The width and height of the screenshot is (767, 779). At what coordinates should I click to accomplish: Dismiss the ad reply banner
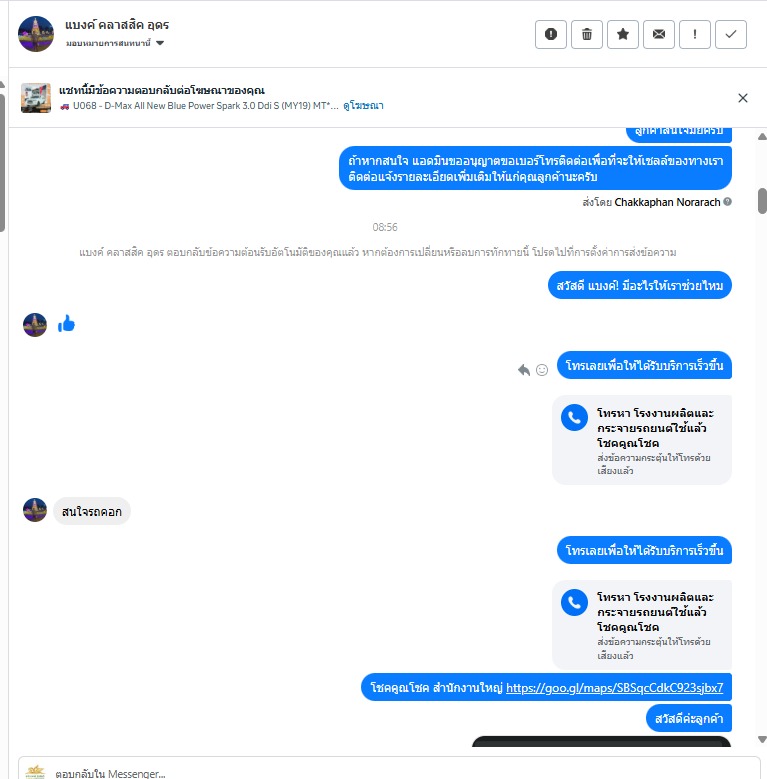click(743, 98)
